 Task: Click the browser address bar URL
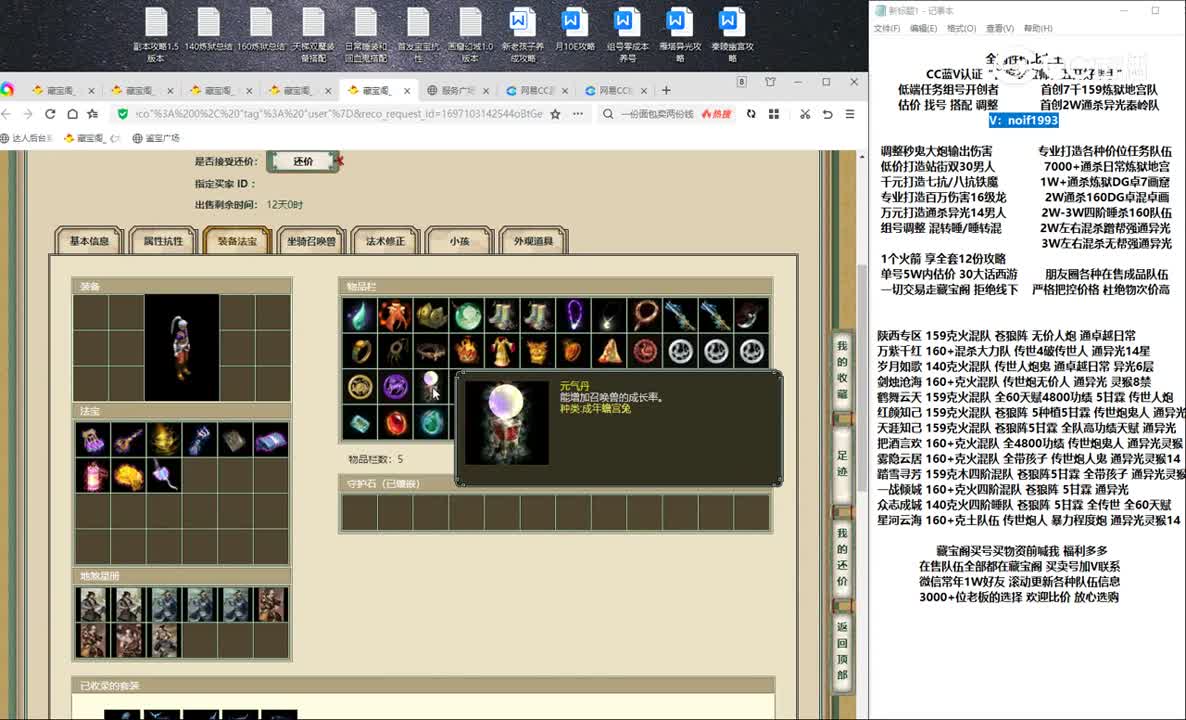click(338, 113)
